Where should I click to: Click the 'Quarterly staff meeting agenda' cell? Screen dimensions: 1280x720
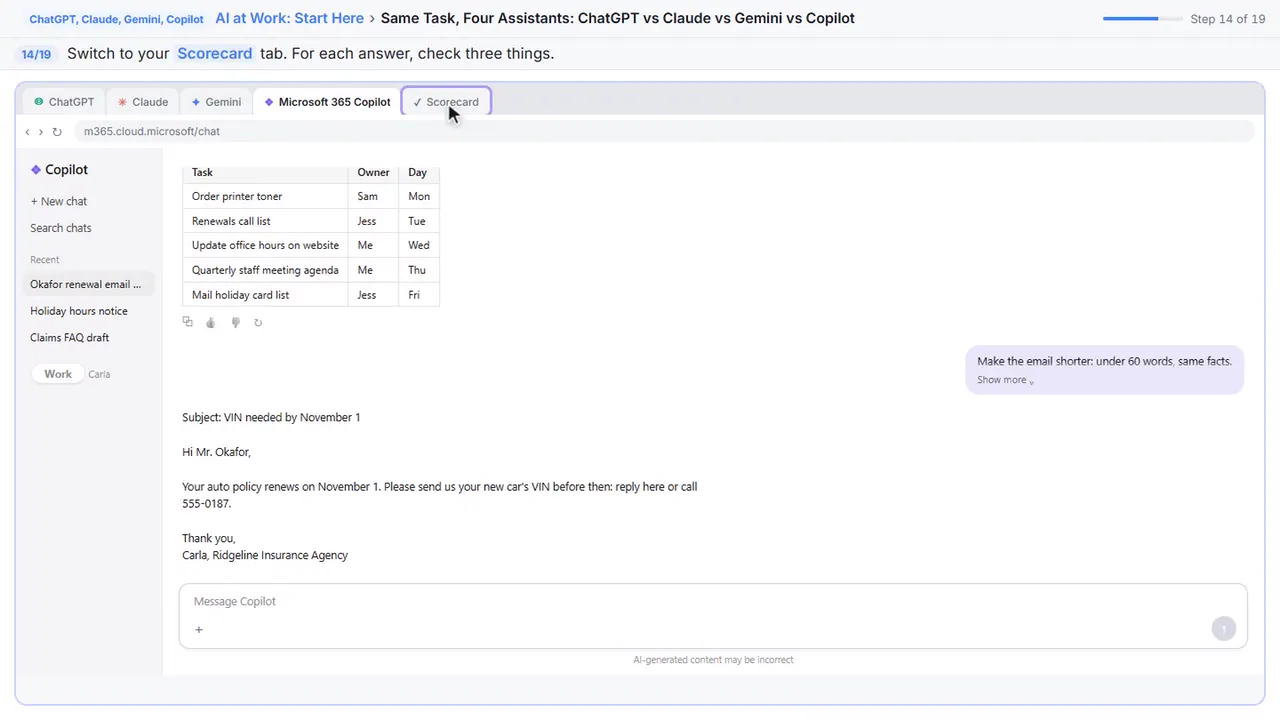[x=265, y=270]
